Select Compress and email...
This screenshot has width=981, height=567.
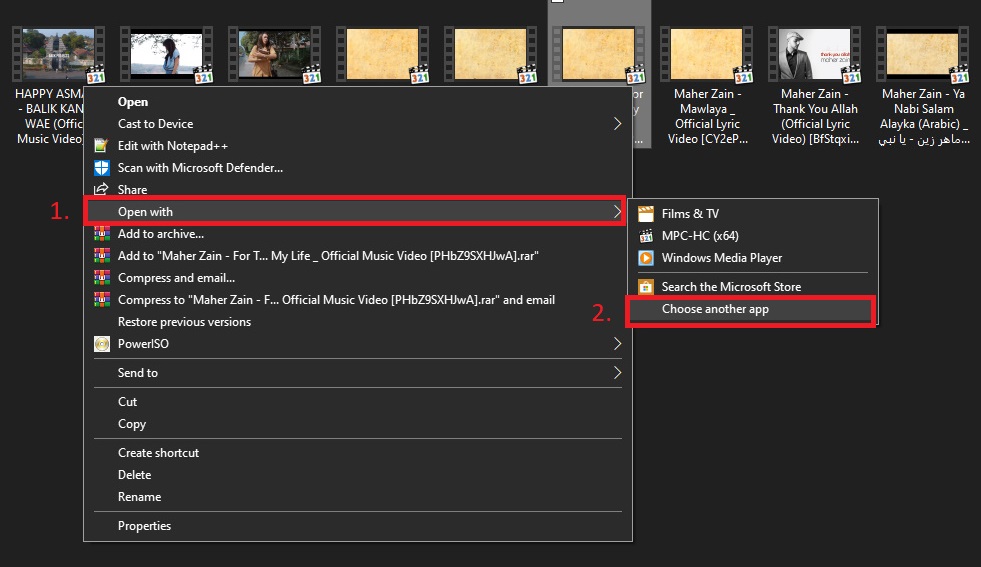(358, 277)
